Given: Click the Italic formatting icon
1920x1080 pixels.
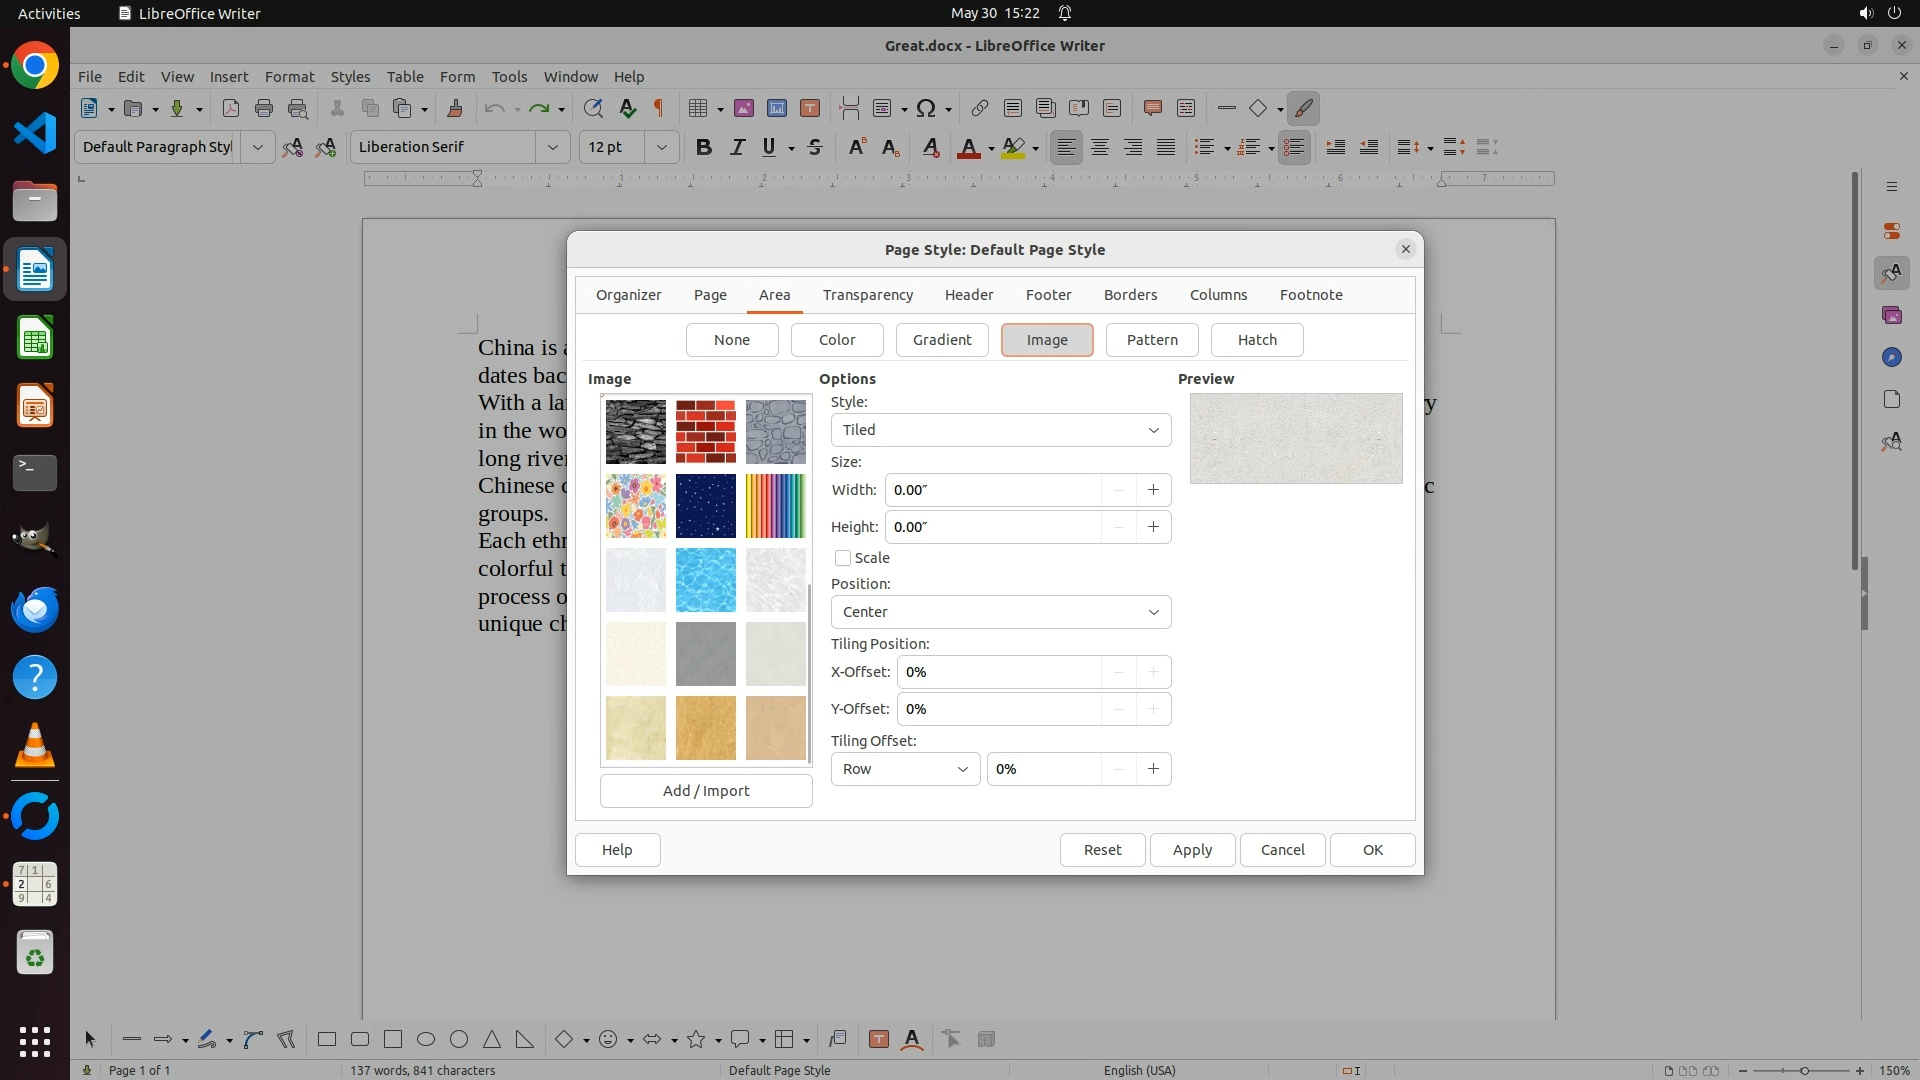Looking at the screenshot, I should [x=737, y=147].
